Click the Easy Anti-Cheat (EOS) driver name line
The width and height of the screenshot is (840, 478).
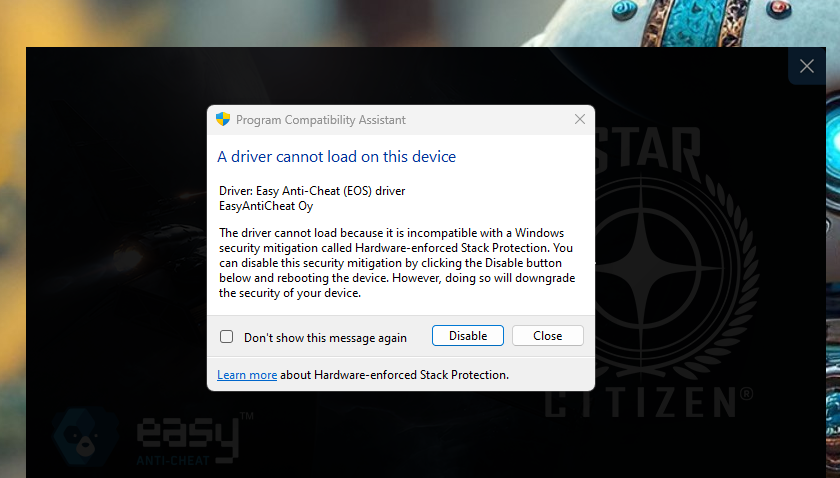(x=312, y=191)
